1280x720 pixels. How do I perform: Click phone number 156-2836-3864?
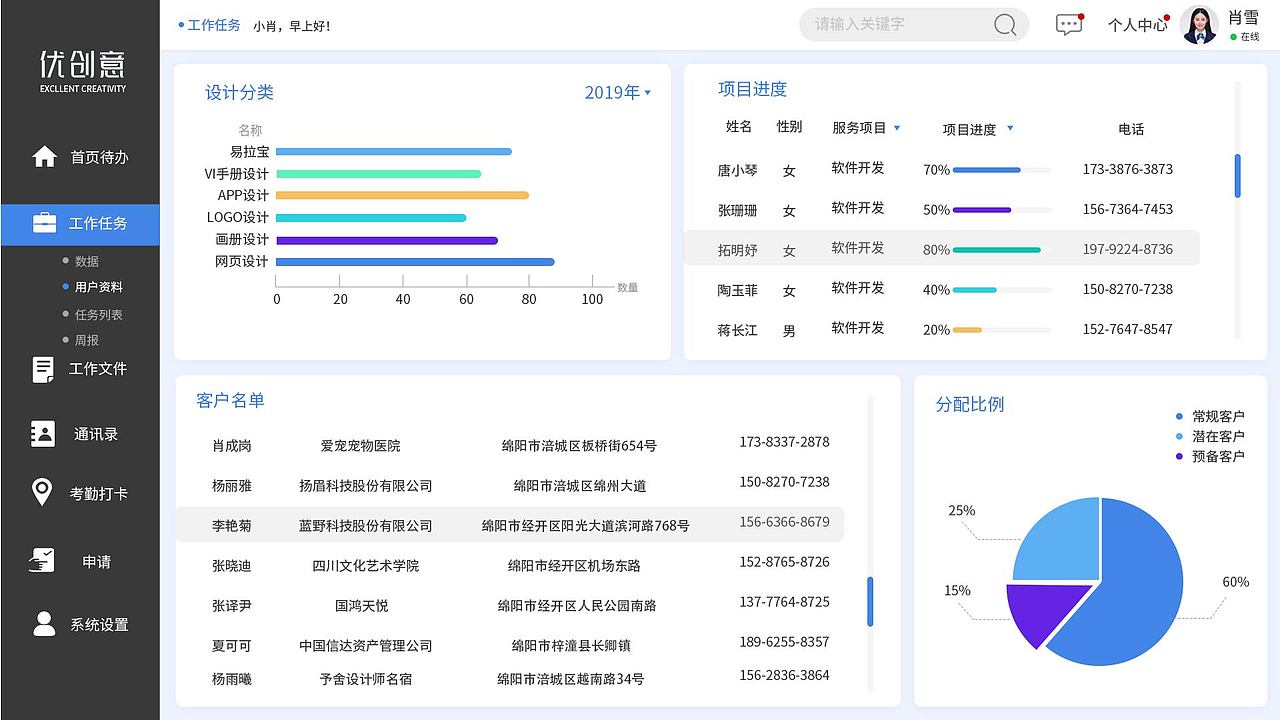(785, 675)
